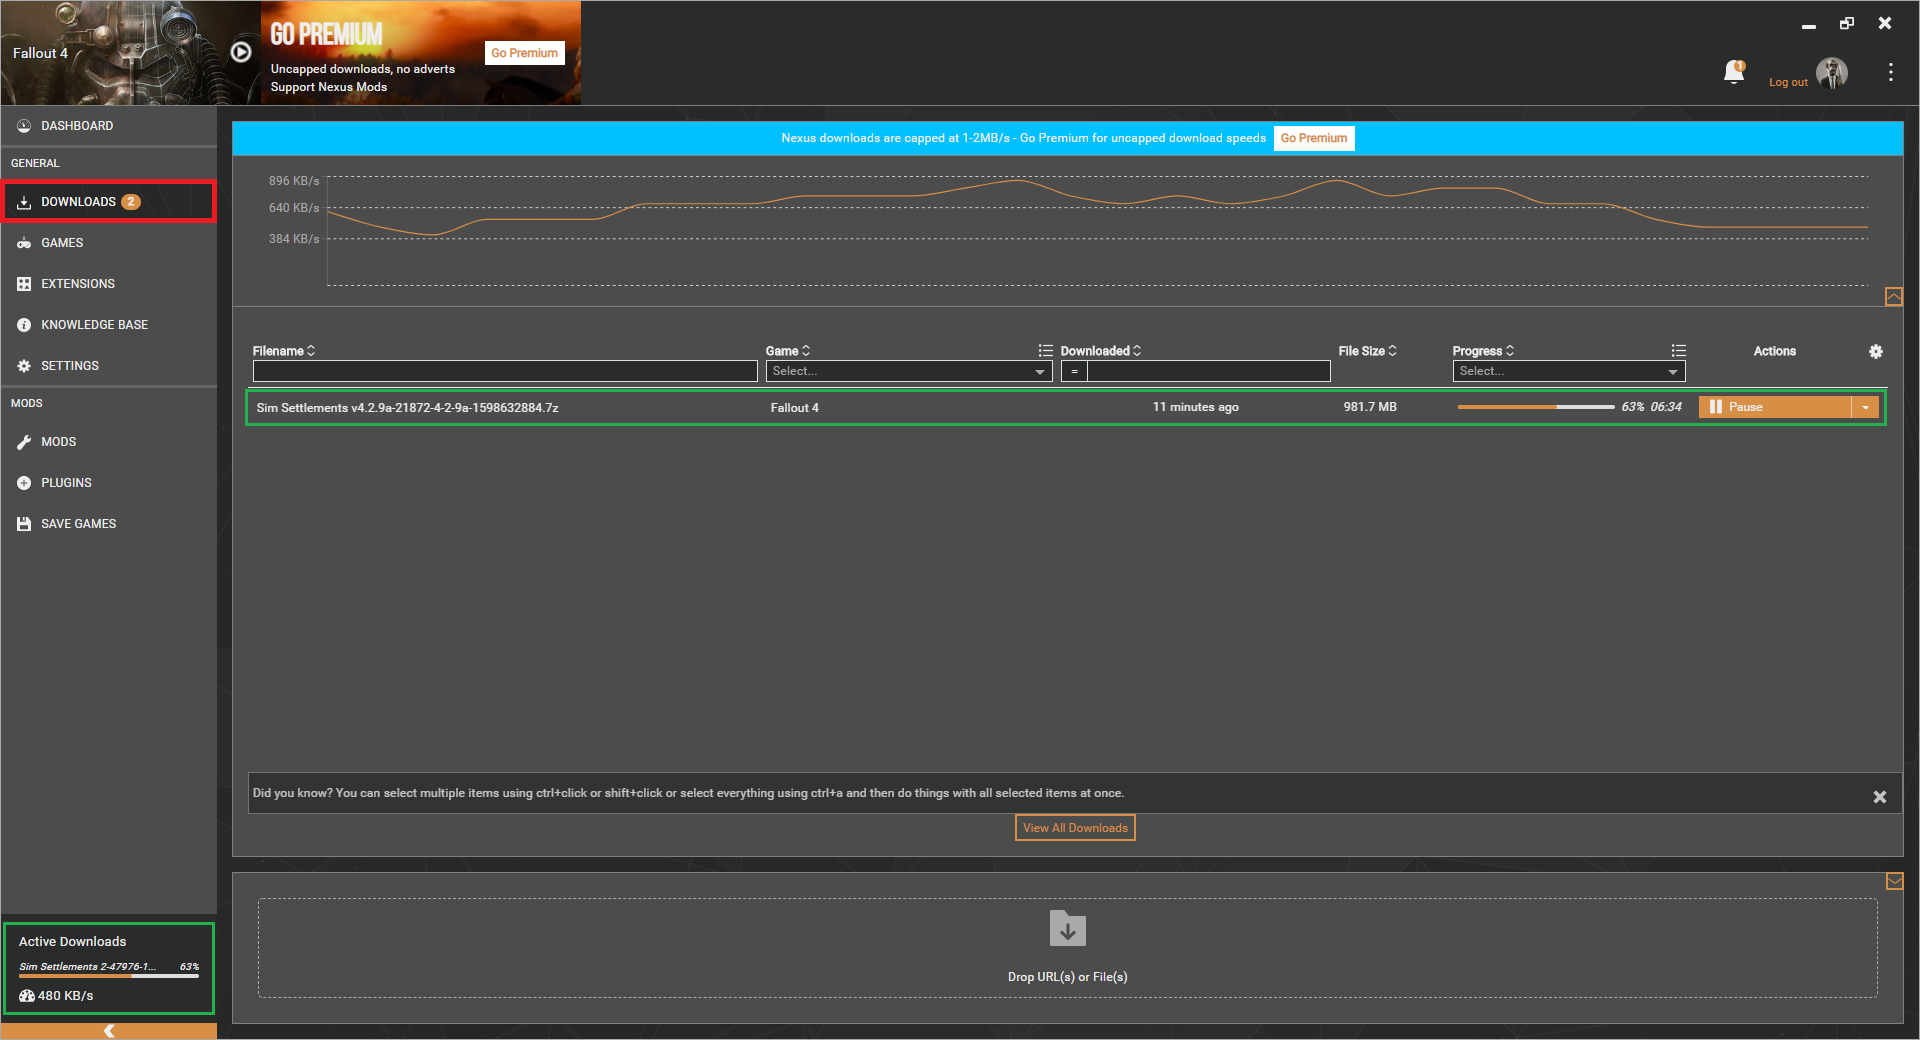The height and width of the screenshot is (1040, 1920).
Task: Sort the table by Downloaded
Action: [1101, 351]
